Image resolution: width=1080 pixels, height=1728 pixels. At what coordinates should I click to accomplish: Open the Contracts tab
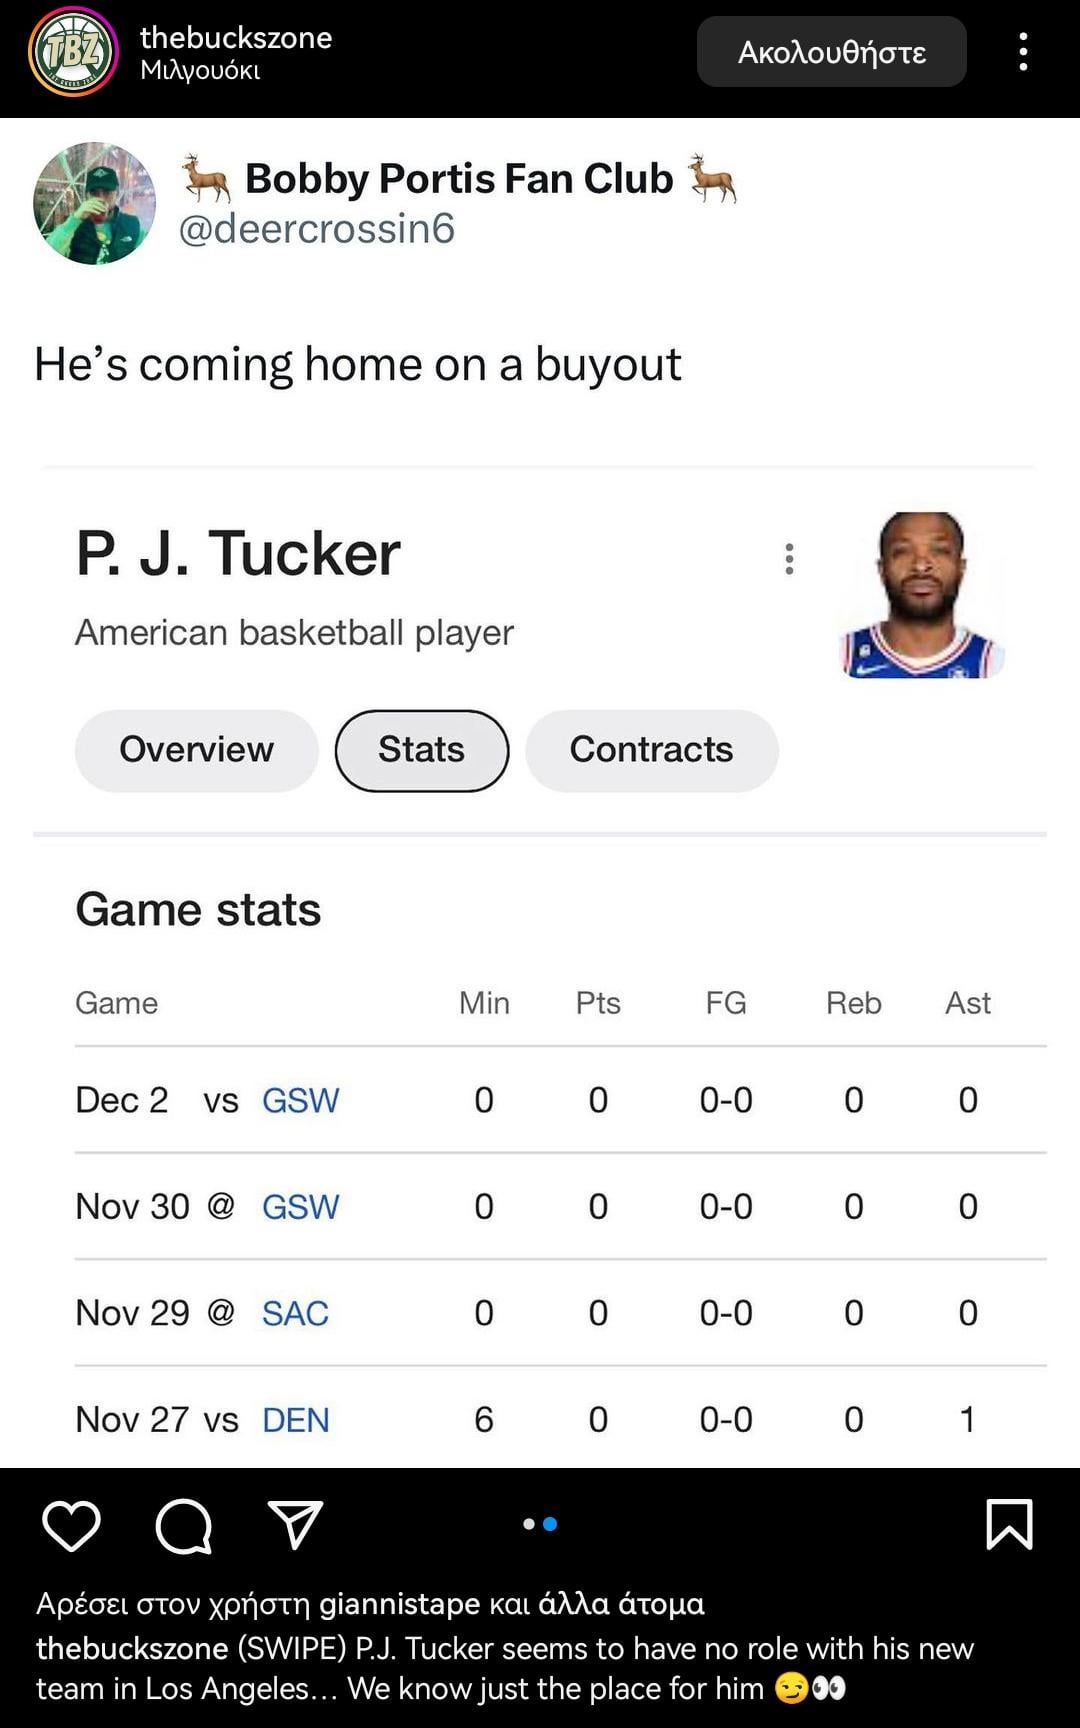651,750
